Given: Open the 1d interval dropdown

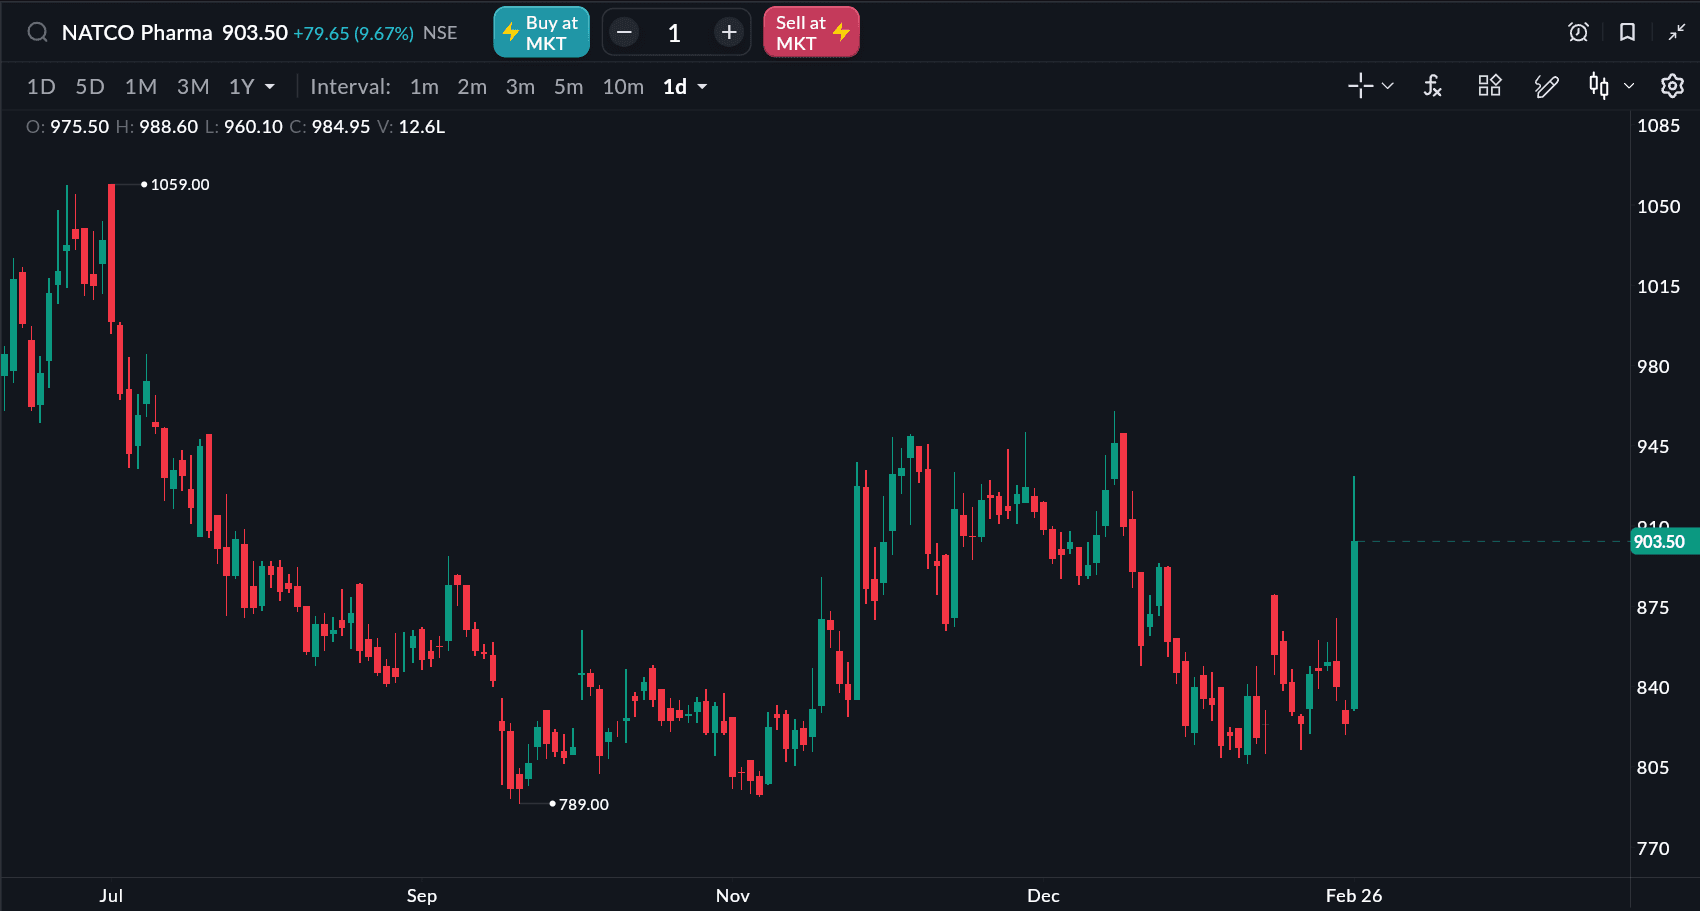Looking at the screenshot, I should click(685, 87).
